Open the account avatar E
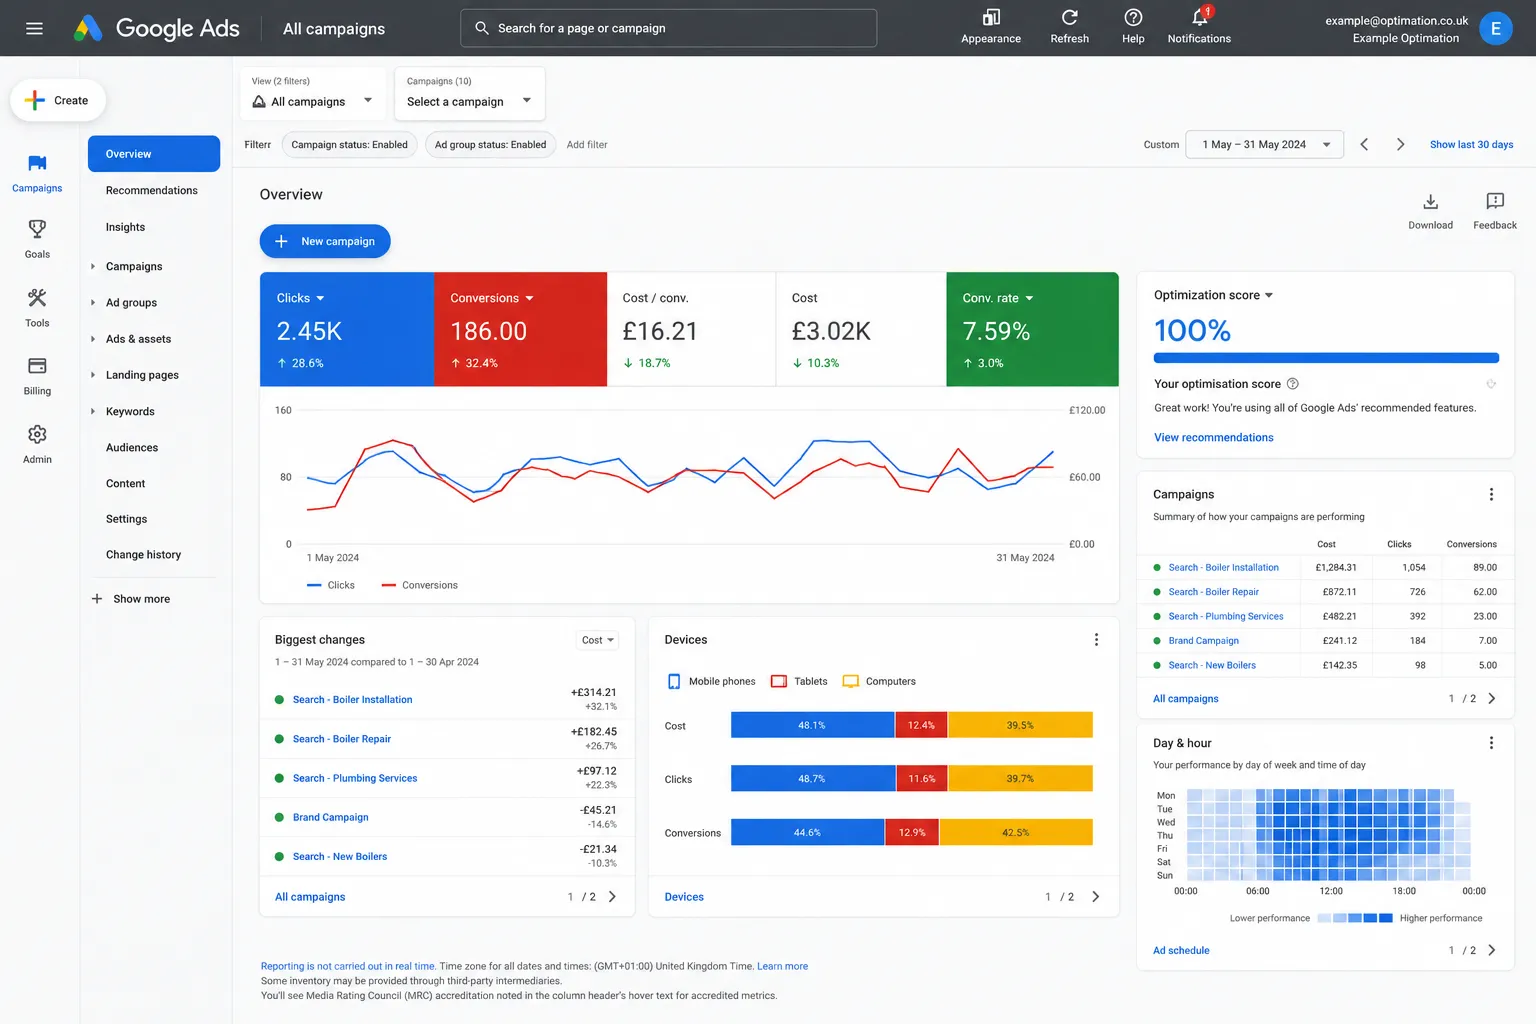The height and width of the screenshot is (1024, 1536). [x=1495, y=28]
